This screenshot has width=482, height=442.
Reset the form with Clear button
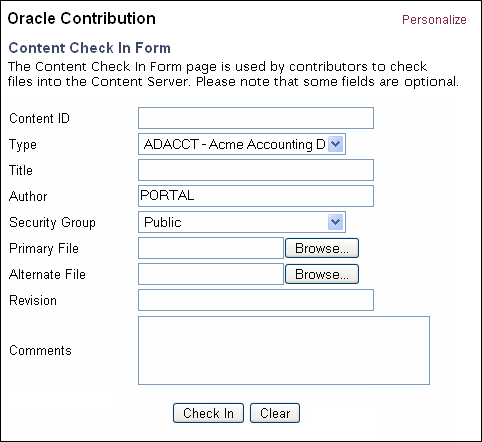coord(275,413)
